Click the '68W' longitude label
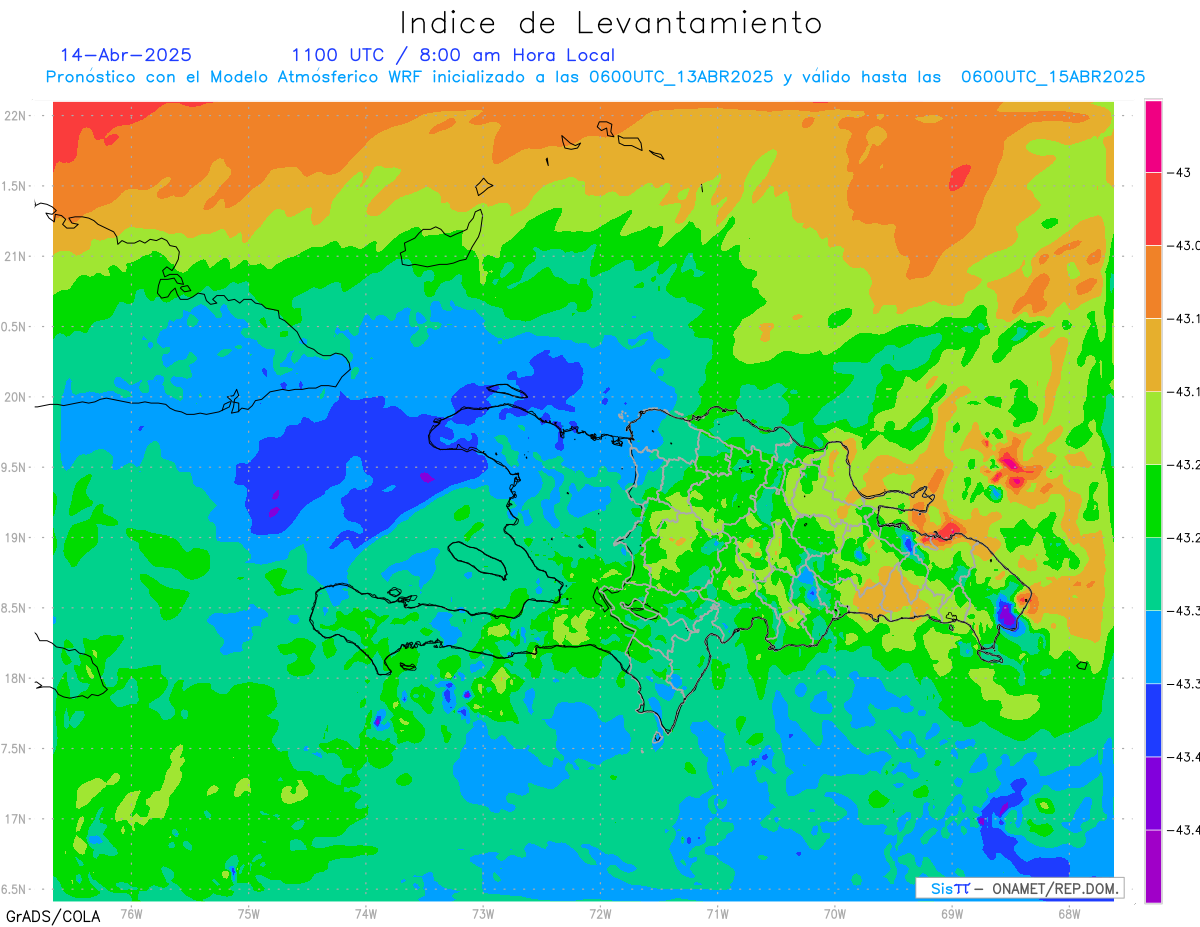The width and height of the screenshot is (1200, 927). point(1069,913)
